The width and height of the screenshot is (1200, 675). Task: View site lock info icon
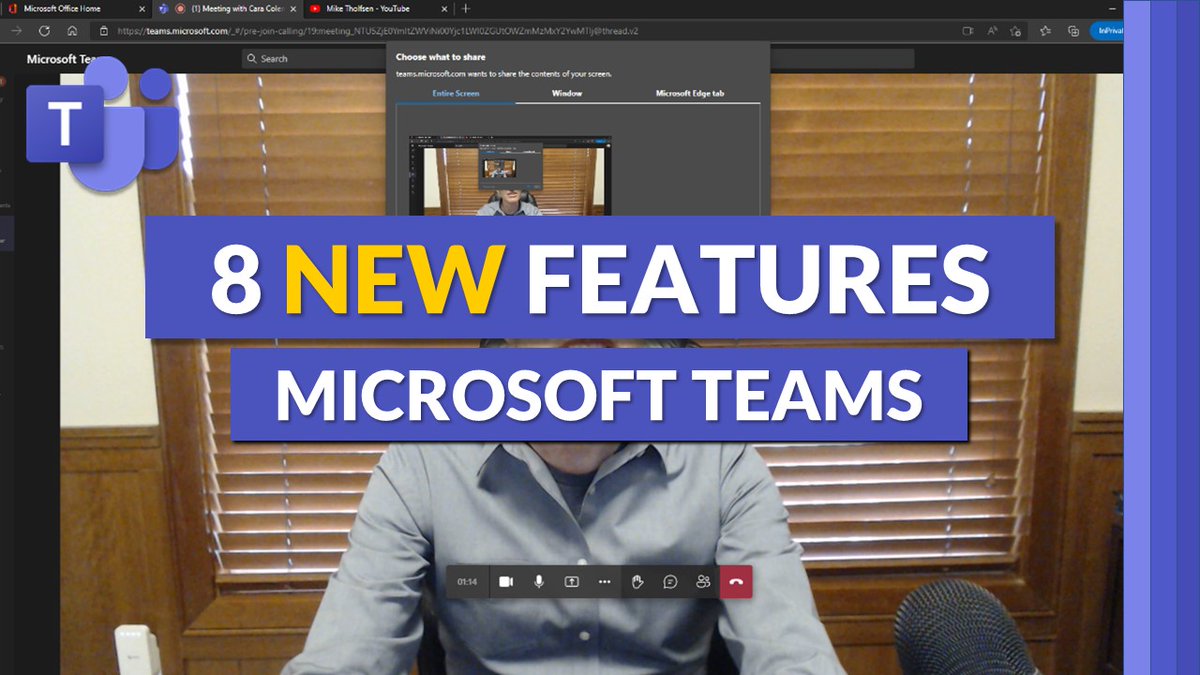(104, 31)
